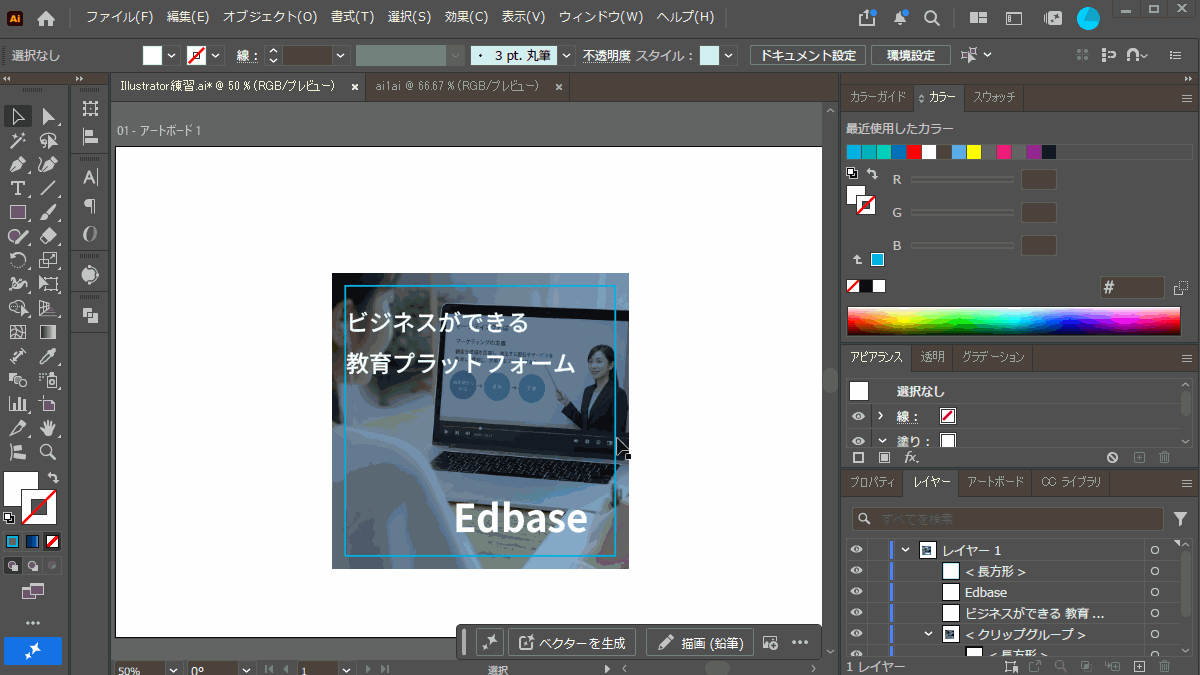Select the Selection tool arrow

point(18,117)
